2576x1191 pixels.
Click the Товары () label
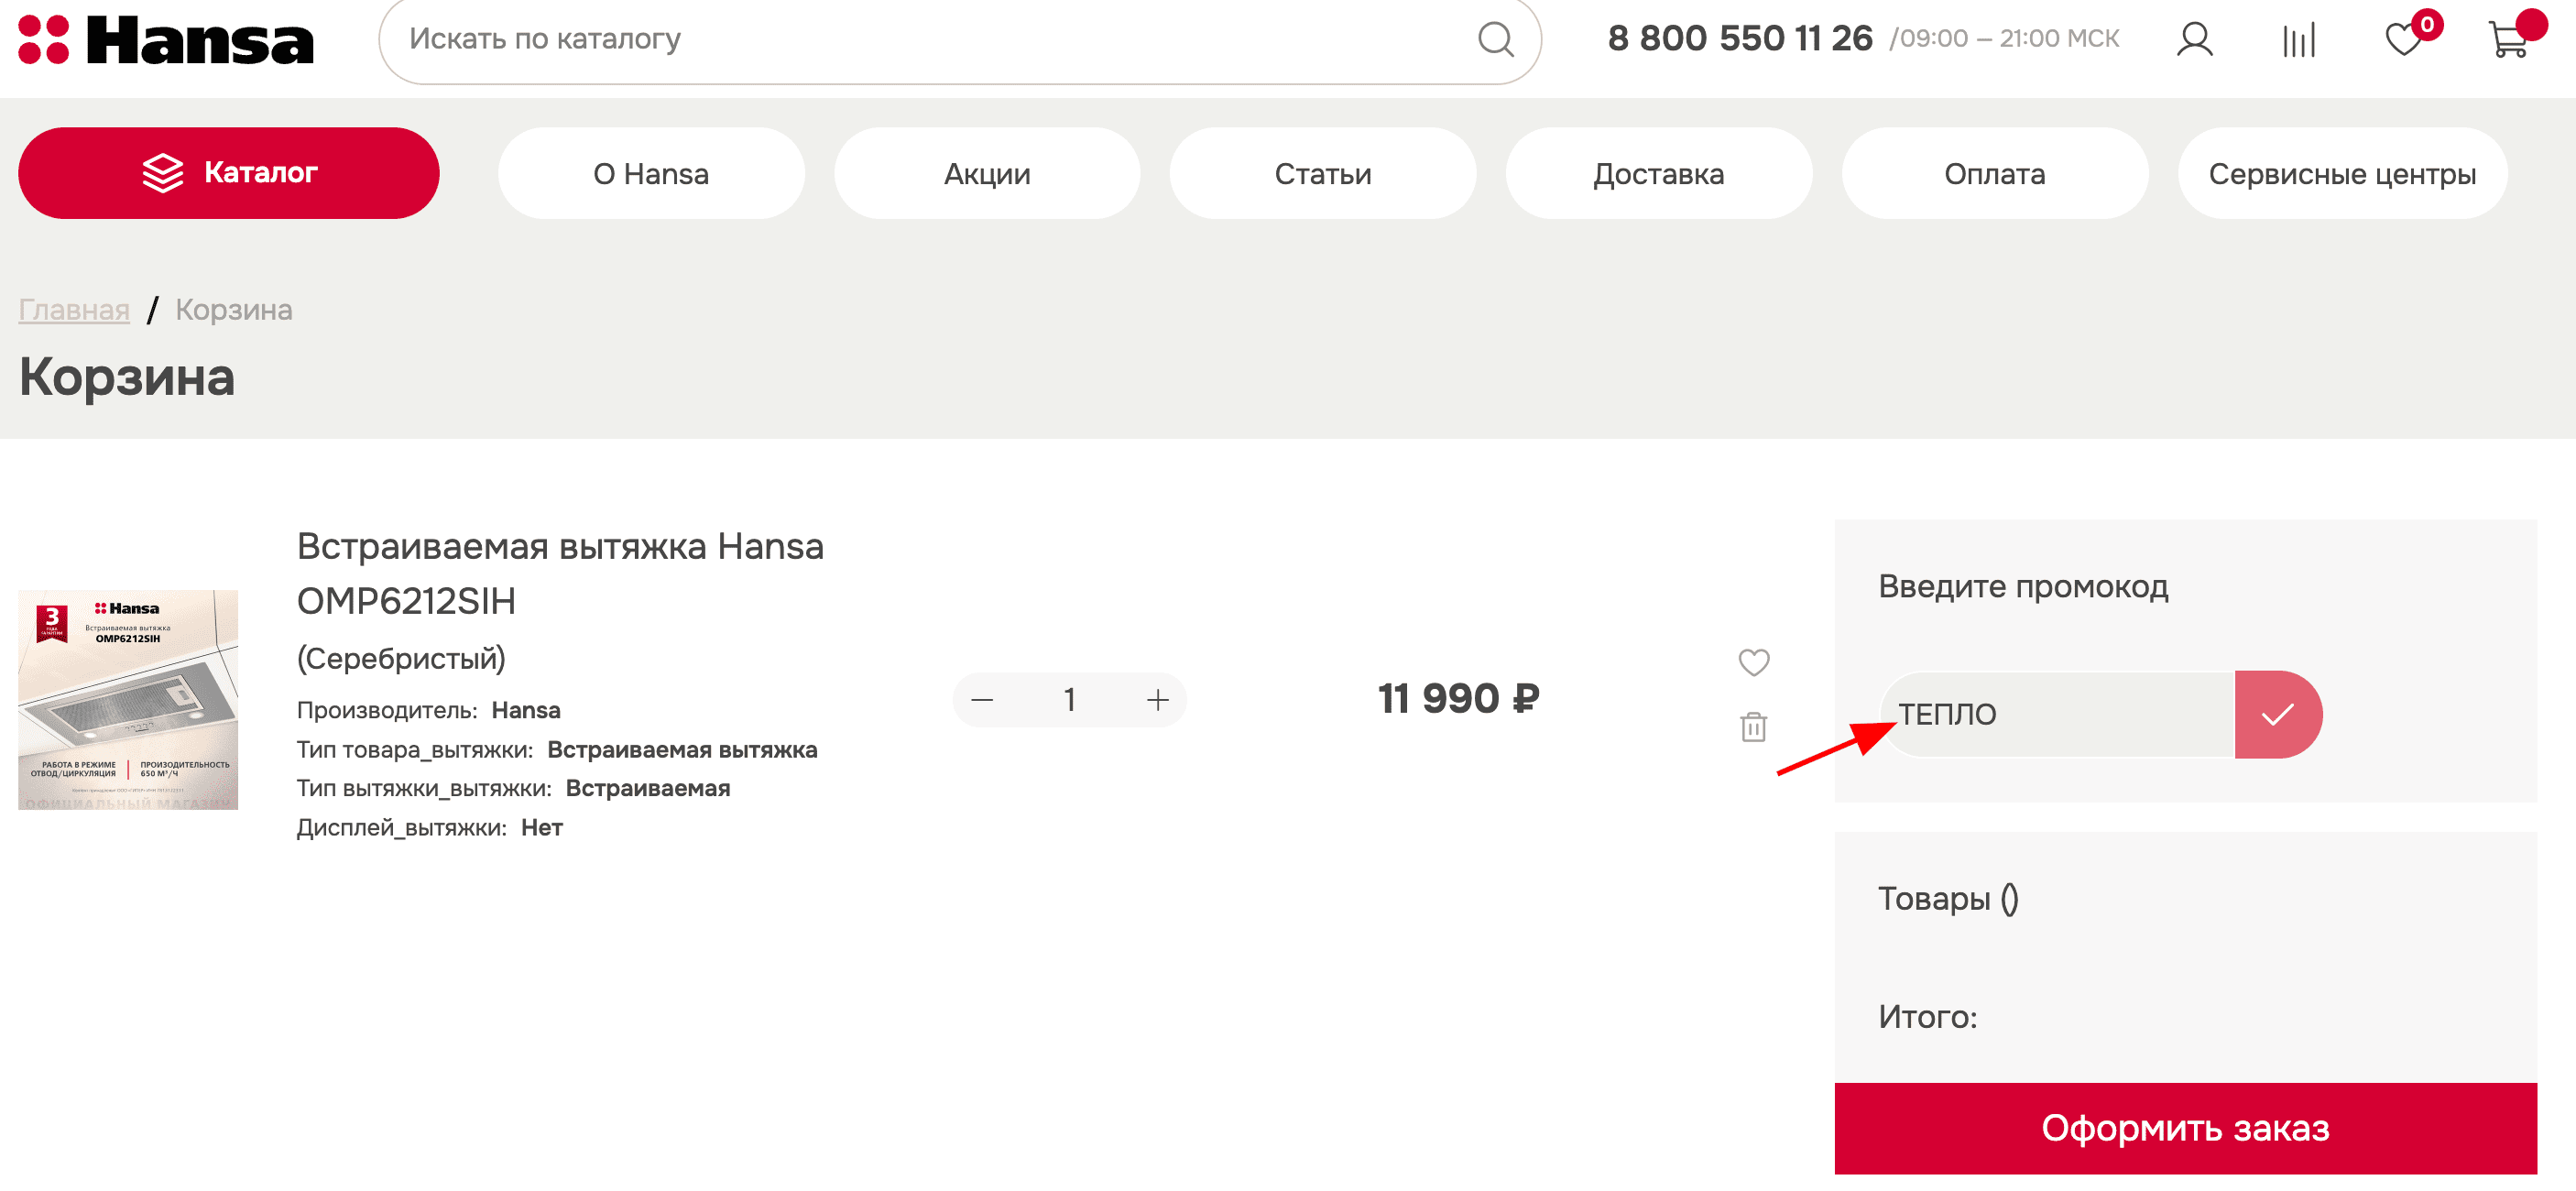(1948, 898)
